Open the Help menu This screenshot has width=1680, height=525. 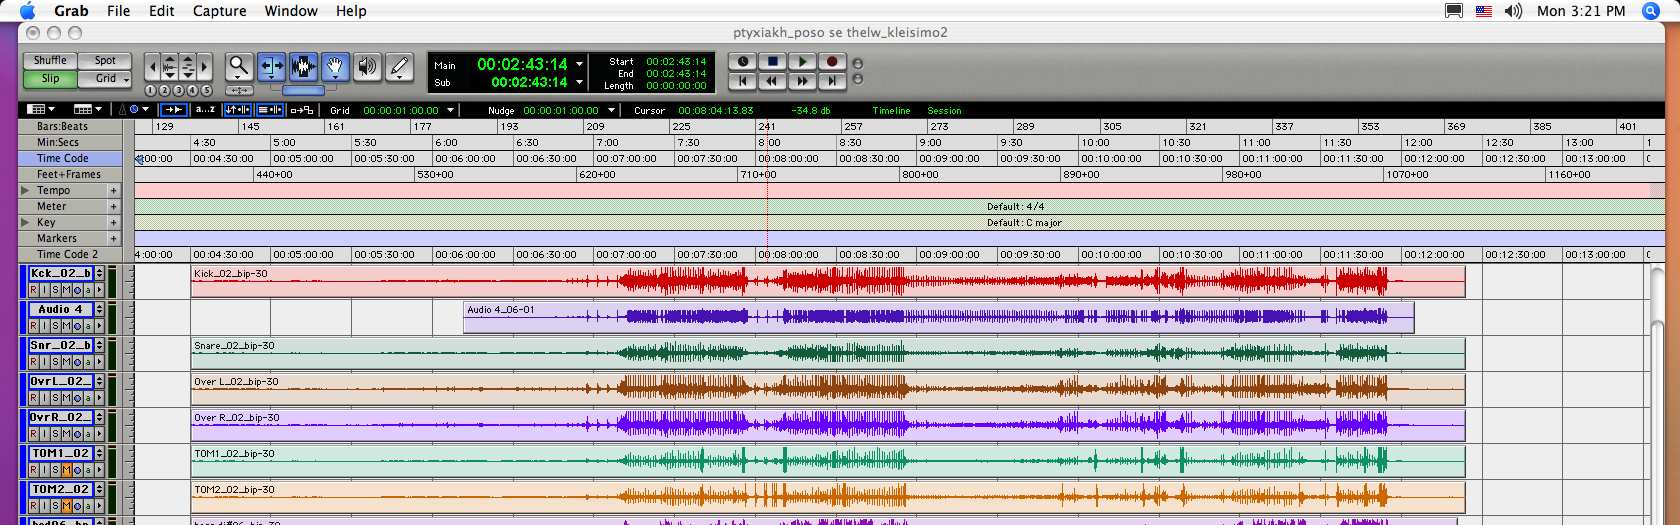coord(351,11)
